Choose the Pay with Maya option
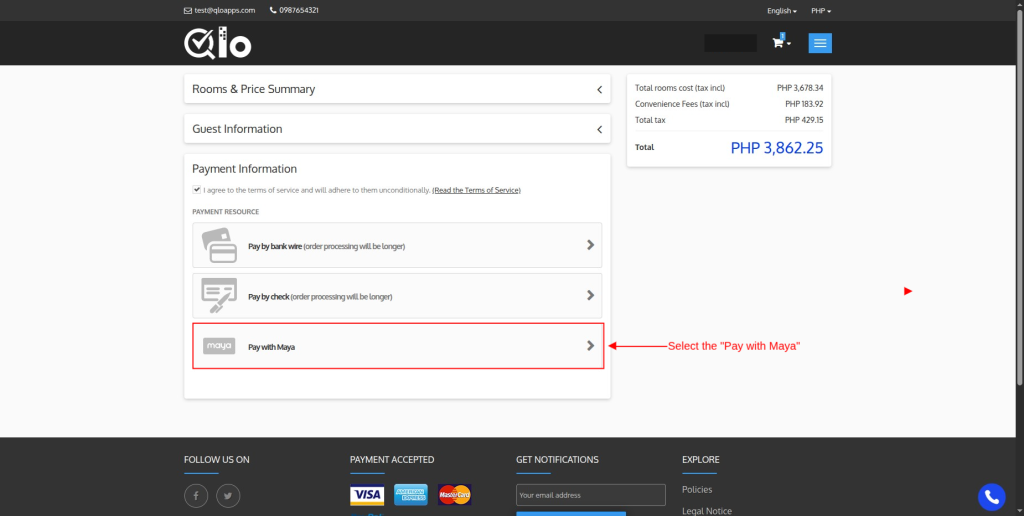Image resolution: width=1024 pixels, height=516 pixels. (x=397, y=346)
